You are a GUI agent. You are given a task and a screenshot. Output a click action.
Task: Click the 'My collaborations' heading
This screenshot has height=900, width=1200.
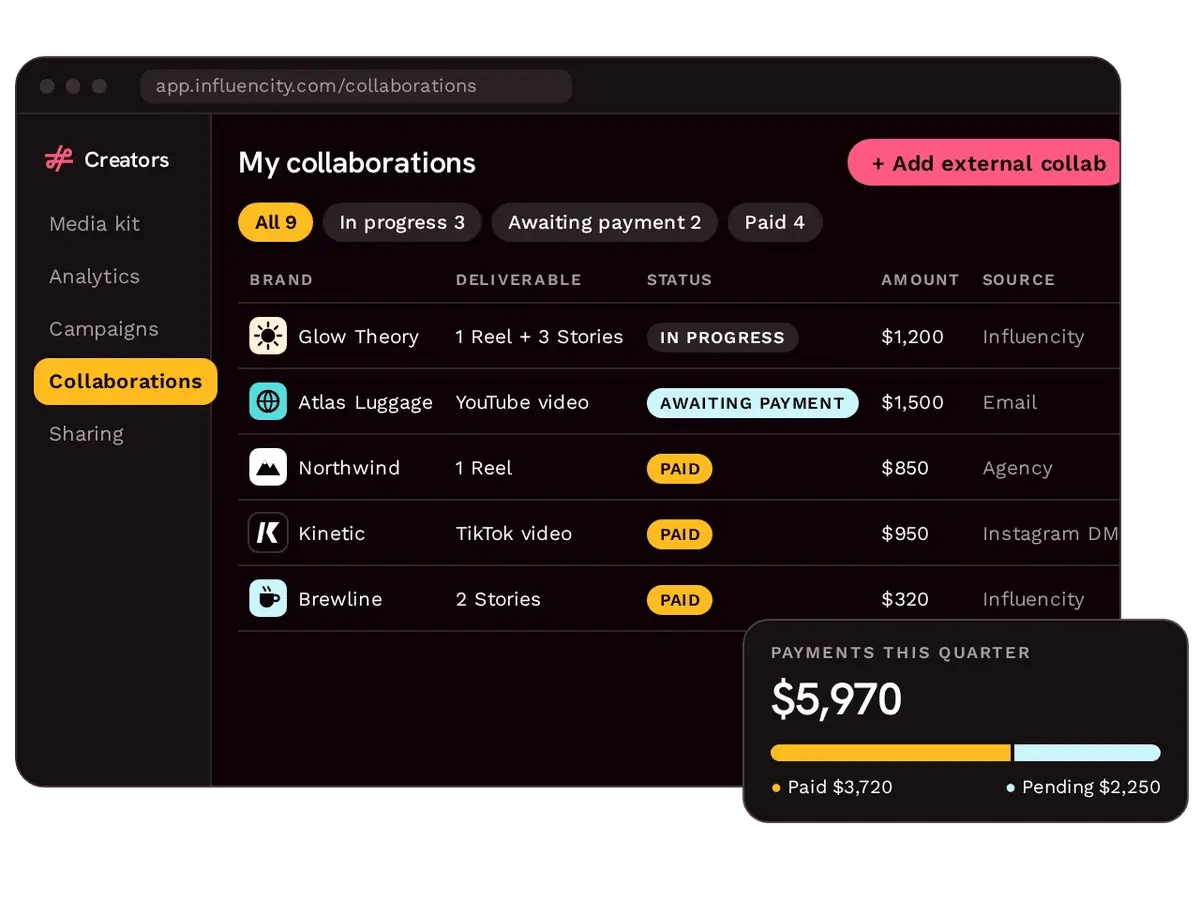pos(357,163)
